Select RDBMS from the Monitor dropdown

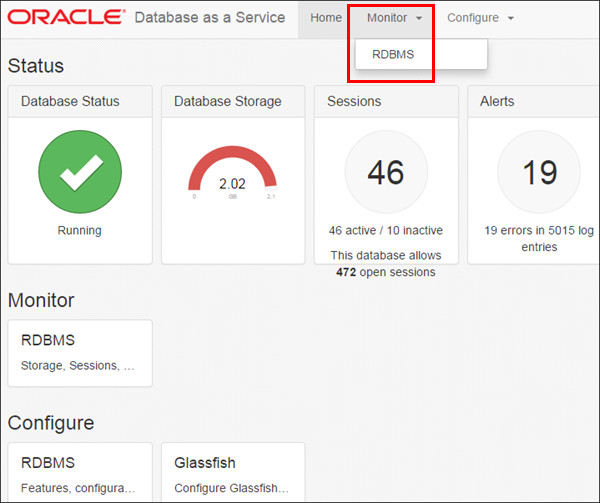393,54
